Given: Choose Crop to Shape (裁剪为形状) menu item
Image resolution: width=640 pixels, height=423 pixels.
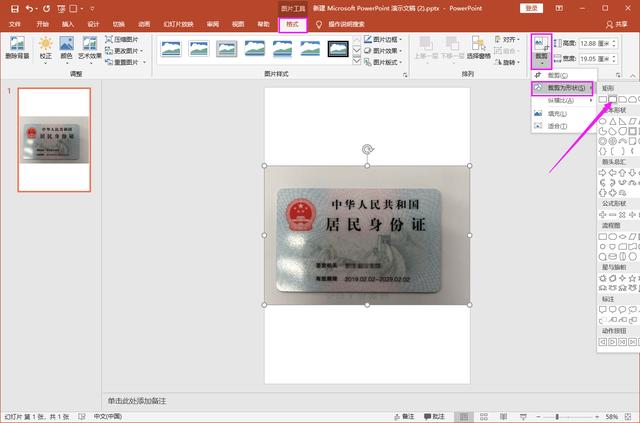Looking at the screenshot, I should tap(562, 88).
